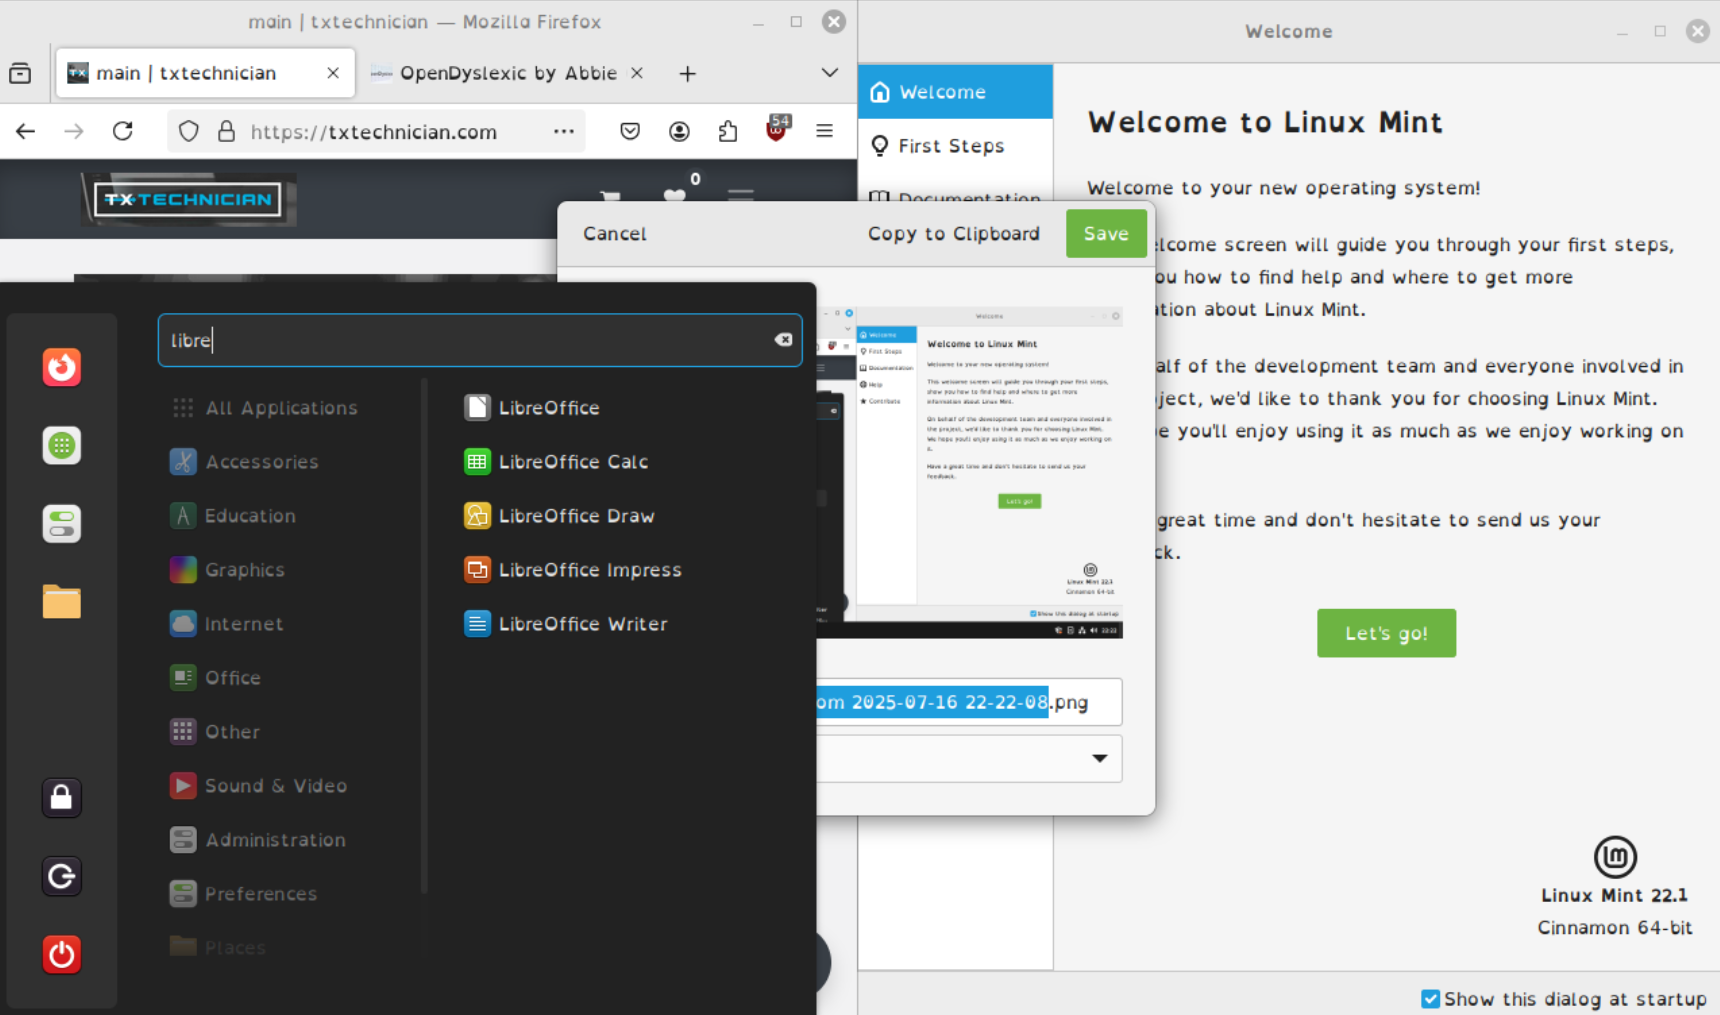The image size is (1720, 1015).
Task: Click the red power quit icon
Action: pos(61,954)
